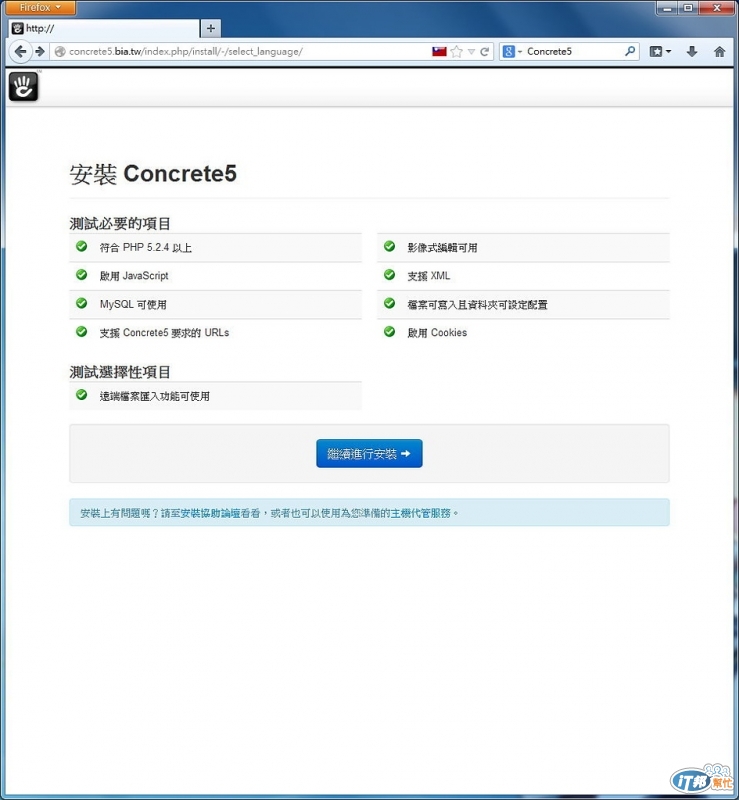
Task: Open the hosting service link
Action: (421, 513)
